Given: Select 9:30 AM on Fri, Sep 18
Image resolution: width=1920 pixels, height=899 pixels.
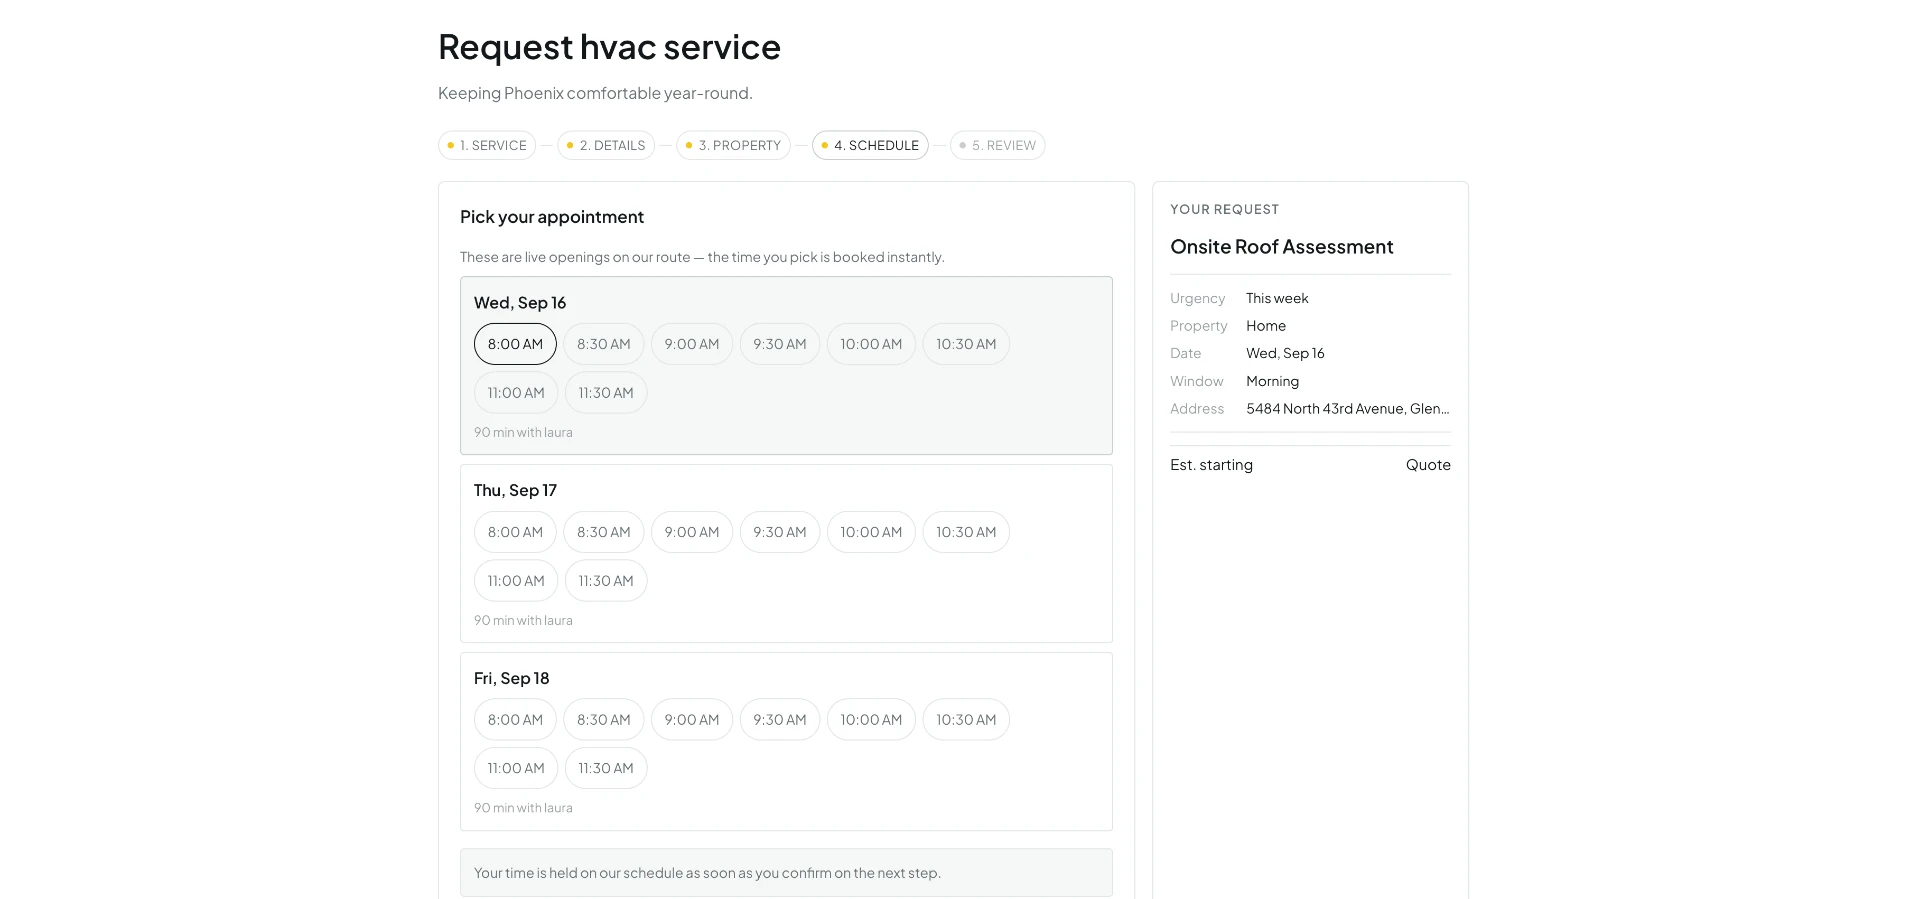Looking at the screenshot, I should click(780, 719).
